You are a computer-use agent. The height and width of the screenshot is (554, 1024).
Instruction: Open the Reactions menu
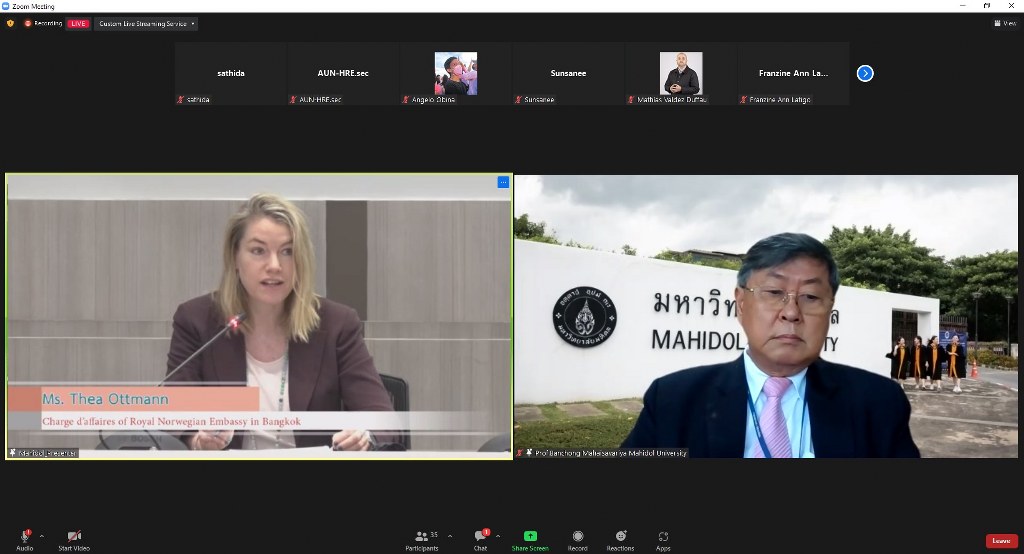(620, 537)
